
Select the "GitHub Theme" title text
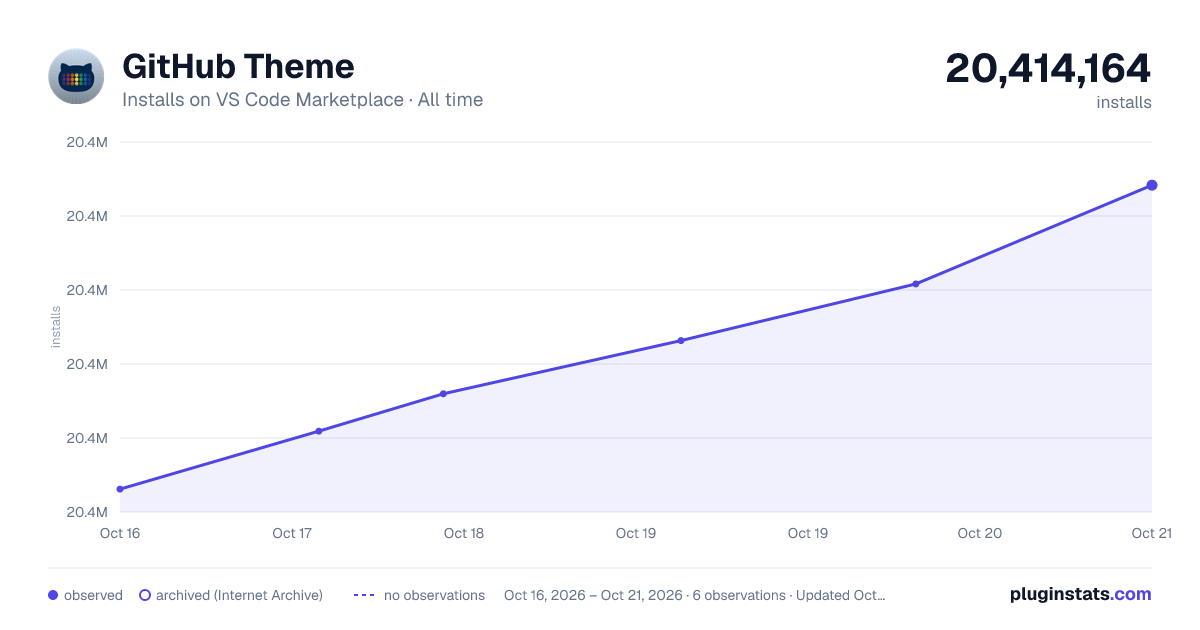[x=238, y=66]
